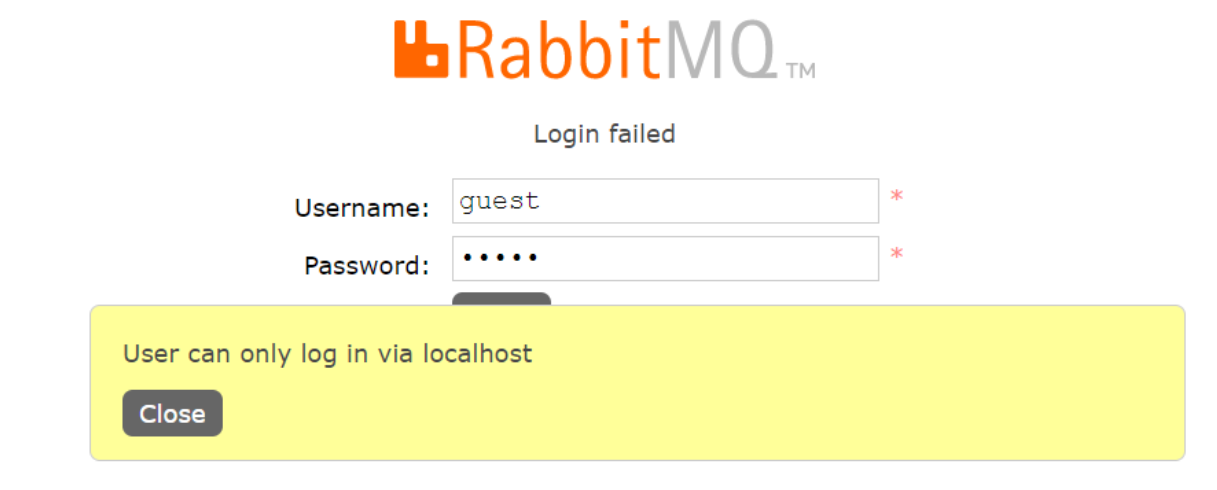Click the gray "MQ" part of the logo
Screen dimensions: 1217x490
coord(720,52)
